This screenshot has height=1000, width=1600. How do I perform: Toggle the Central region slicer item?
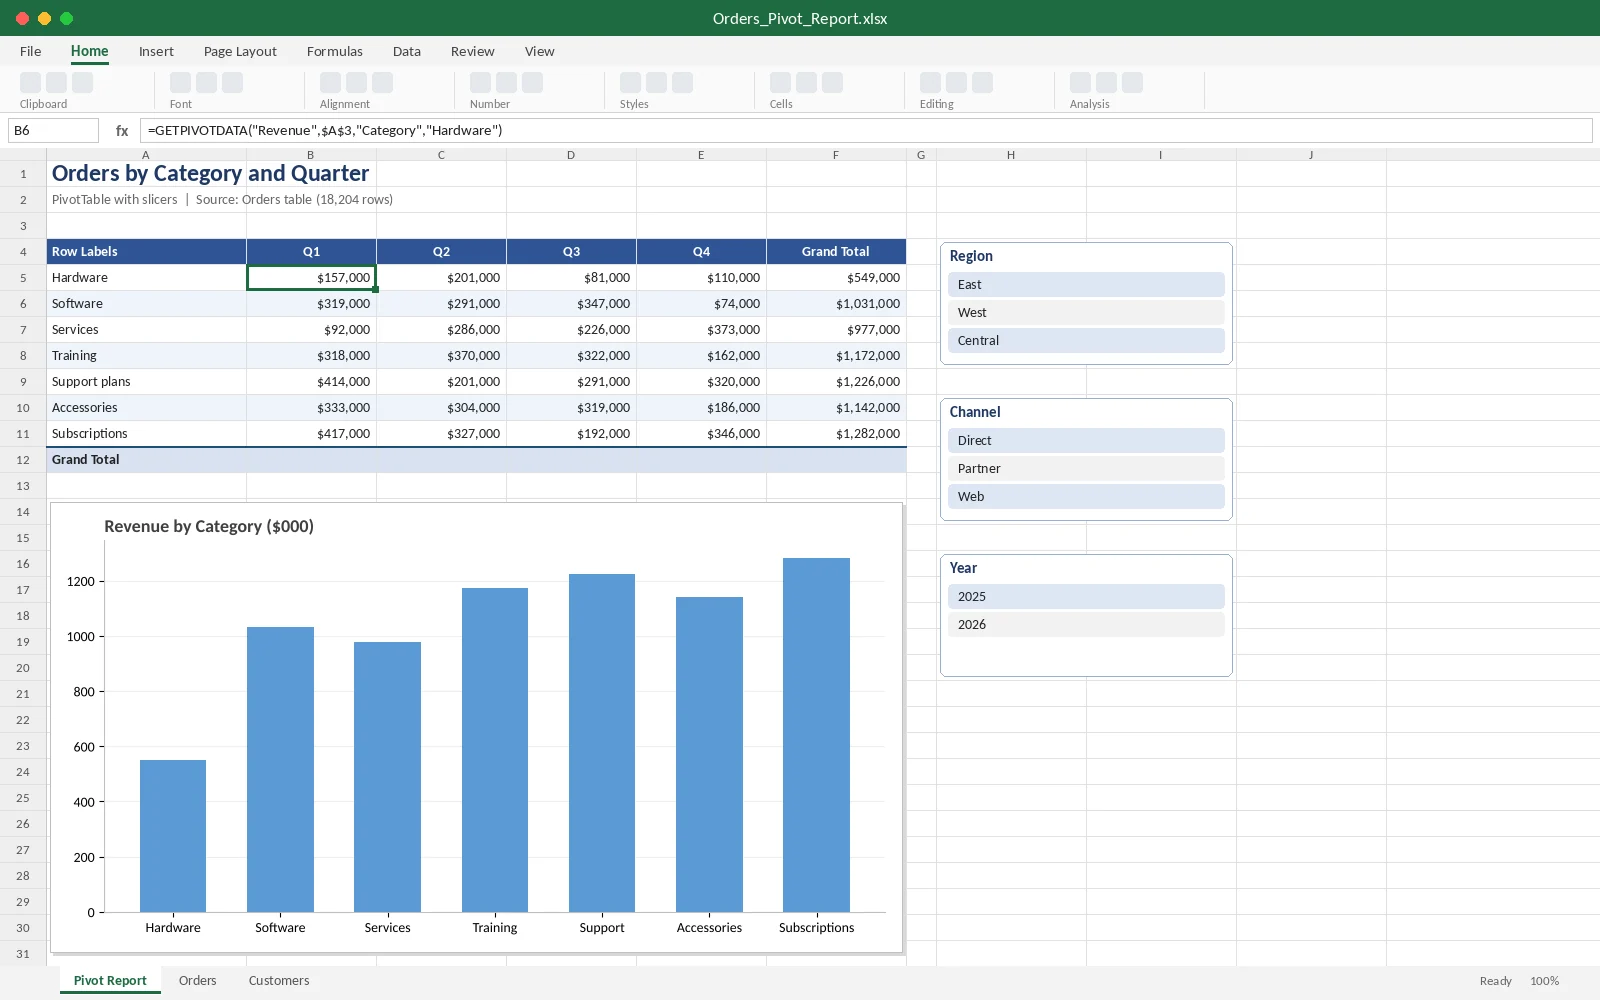pyautogui.click(x=1086, y=341)
